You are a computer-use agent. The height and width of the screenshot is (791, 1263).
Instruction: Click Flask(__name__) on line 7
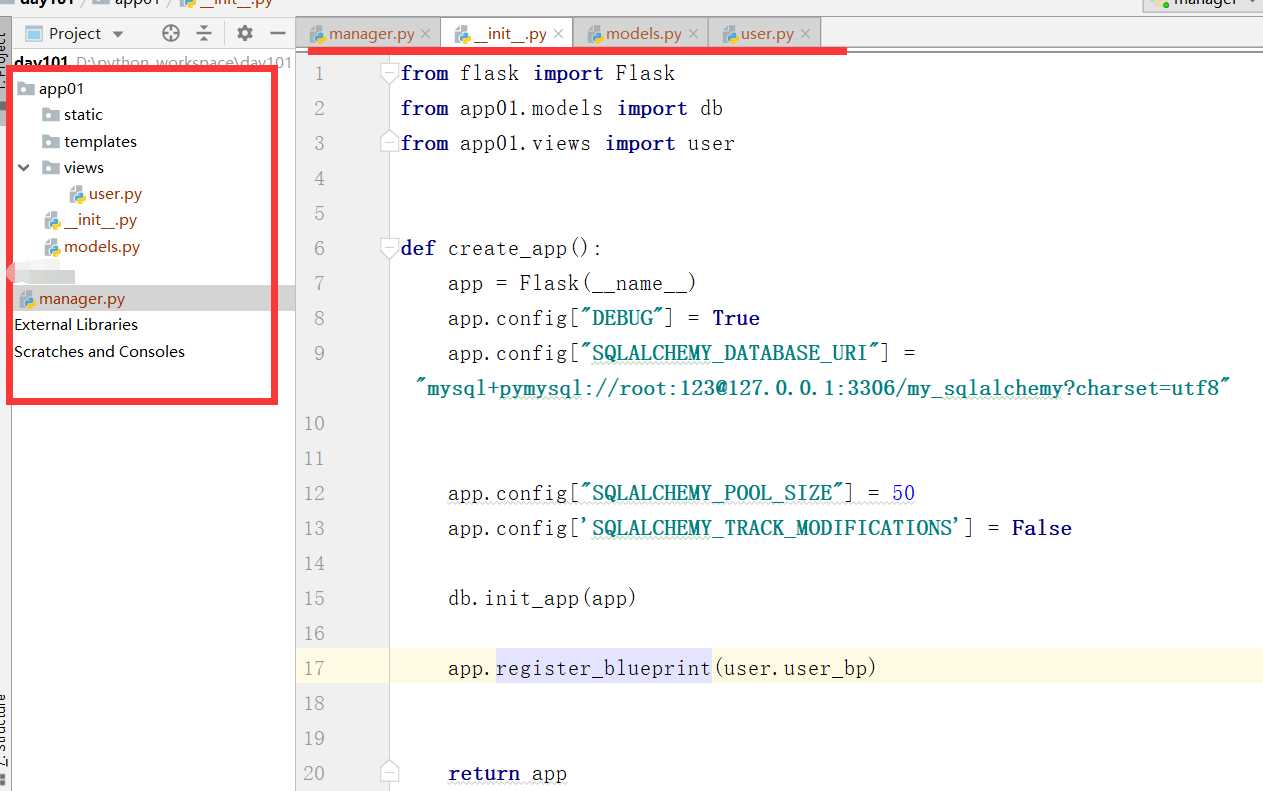607,283
